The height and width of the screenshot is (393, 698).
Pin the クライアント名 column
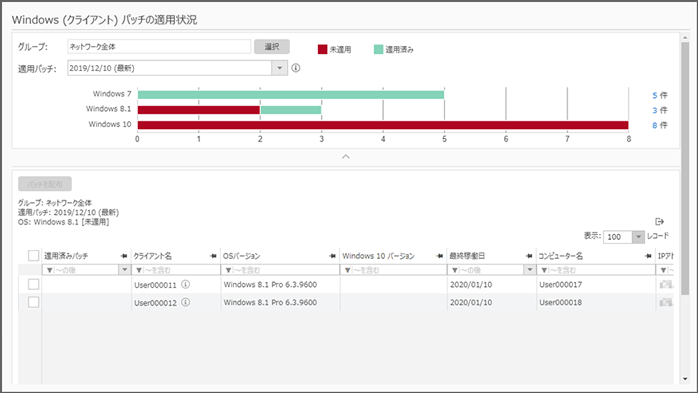pyautogui.click(x=213, y=256)
